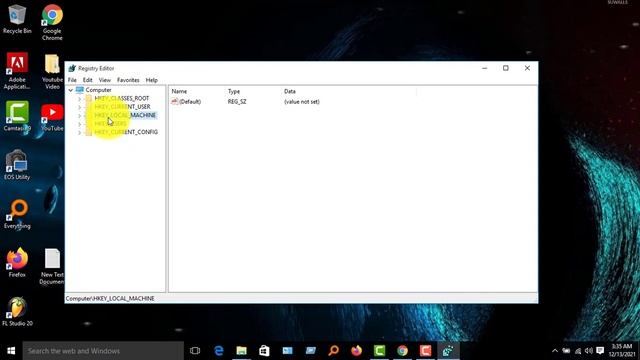640x360 pixels.
Task: Open Recycle Bin desktop icon
Action: point(17,19)
